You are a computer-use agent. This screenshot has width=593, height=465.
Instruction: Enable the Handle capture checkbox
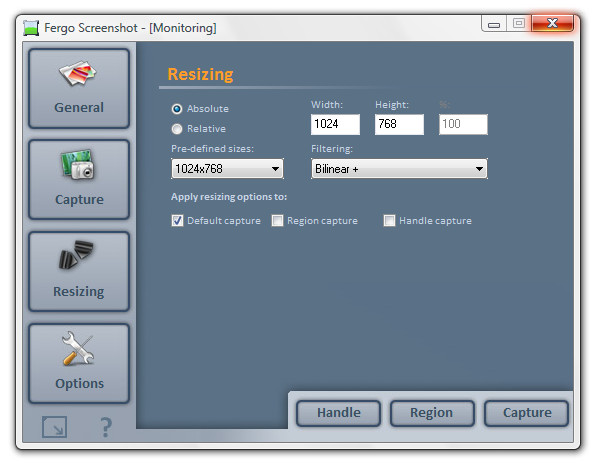click(389, 220)
